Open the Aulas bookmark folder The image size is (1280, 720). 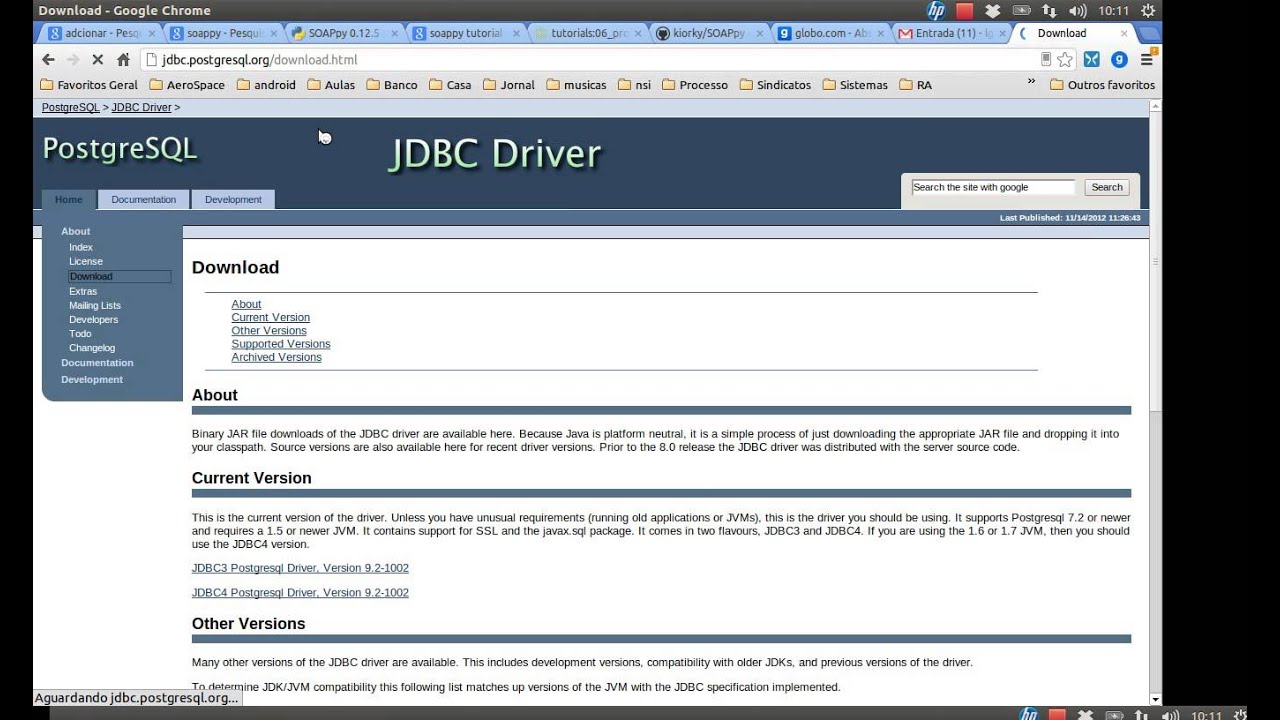(331, 85)
